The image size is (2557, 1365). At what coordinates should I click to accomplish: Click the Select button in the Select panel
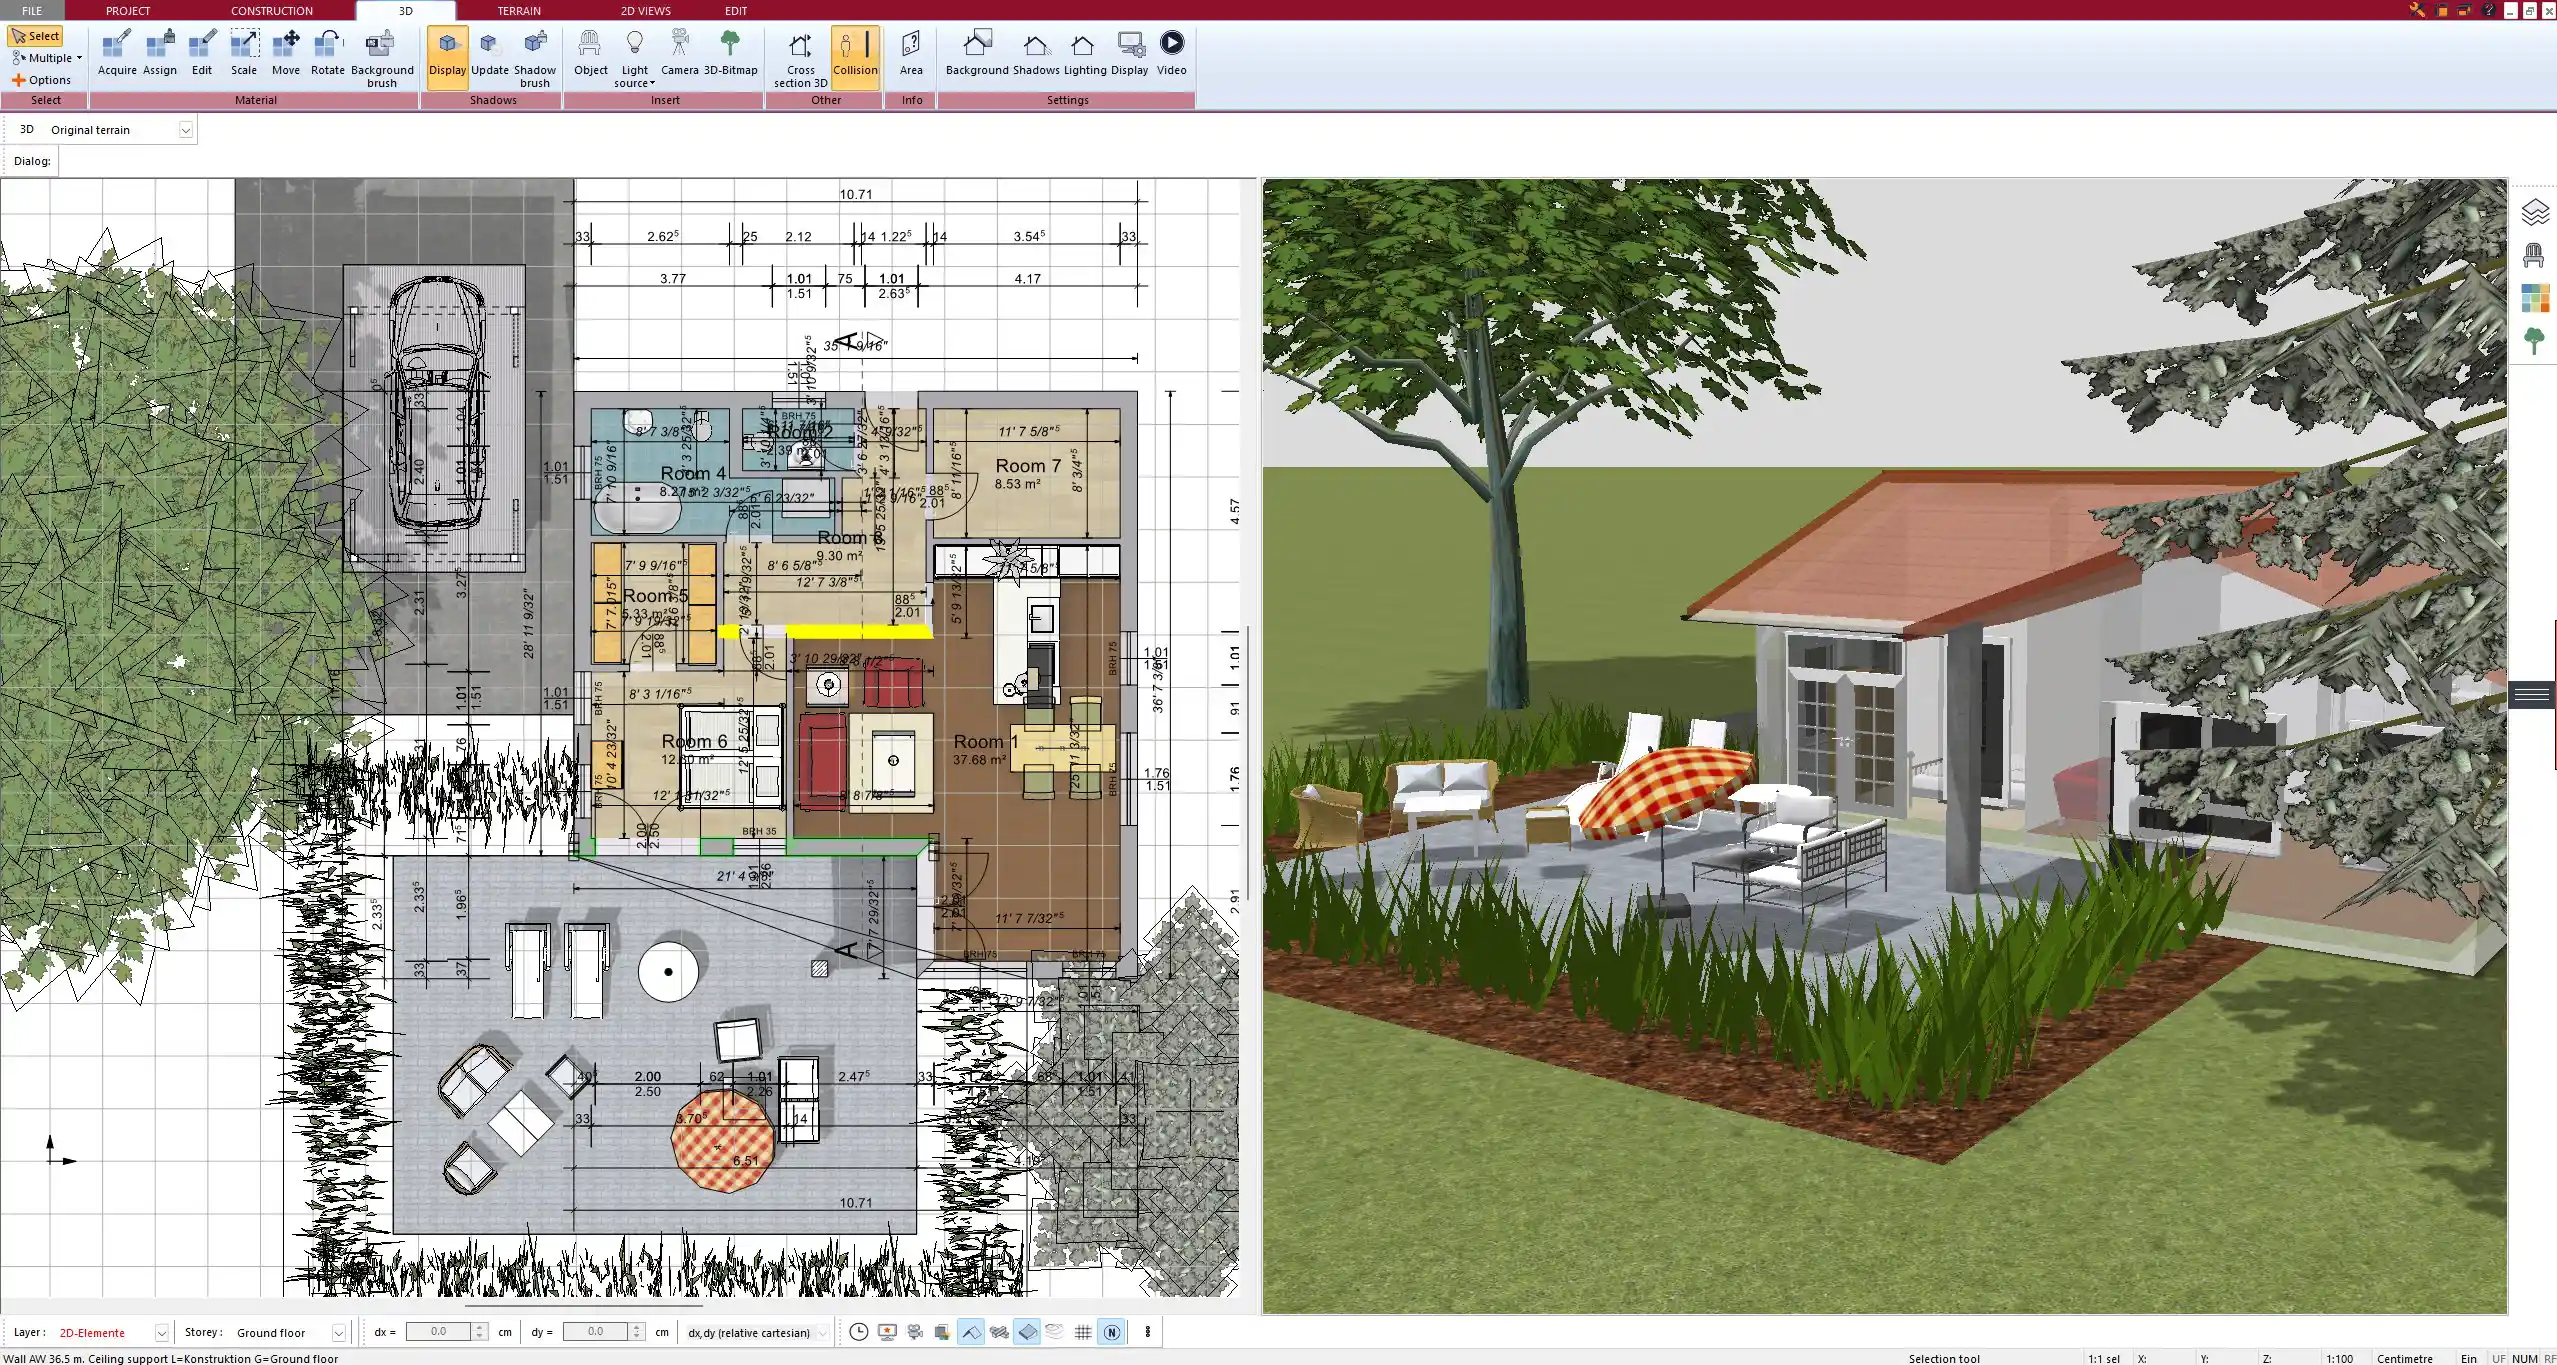[37, 35]
